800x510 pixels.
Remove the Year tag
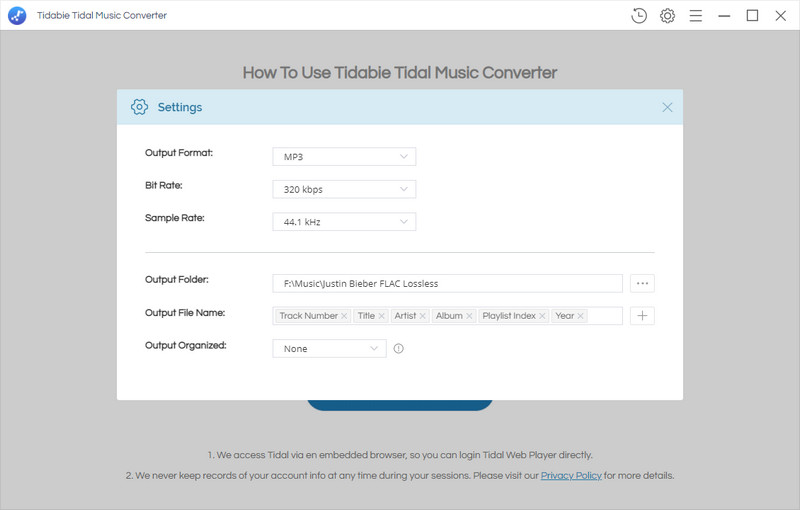pyautogui.click(x=581, y=316)
